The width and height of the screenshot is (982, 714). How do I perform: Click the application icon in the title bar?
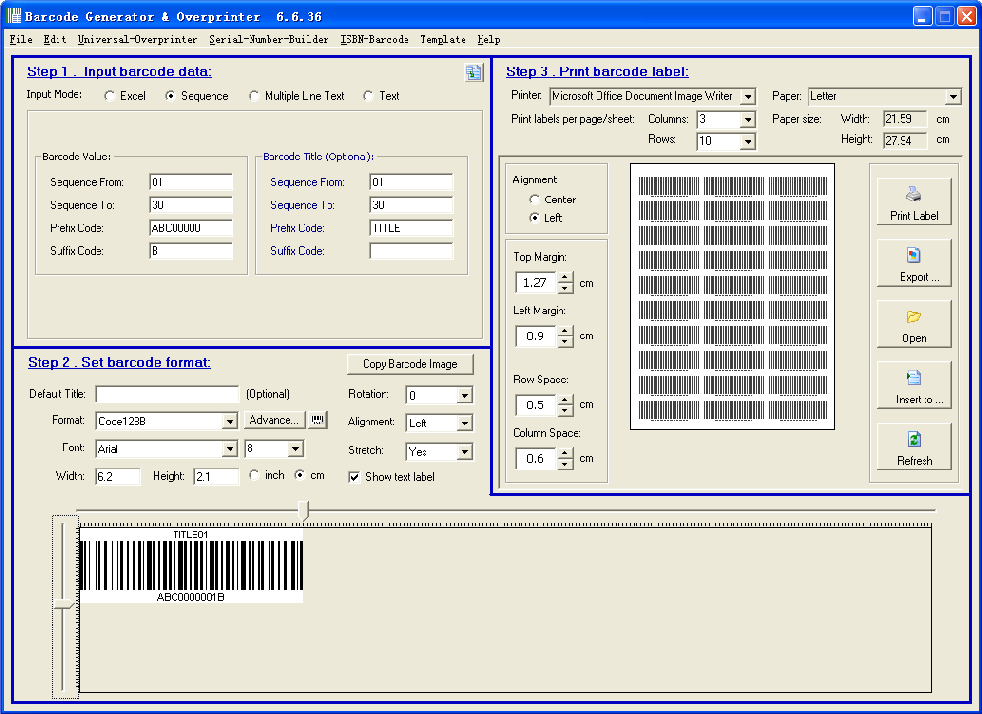point(12,14)
